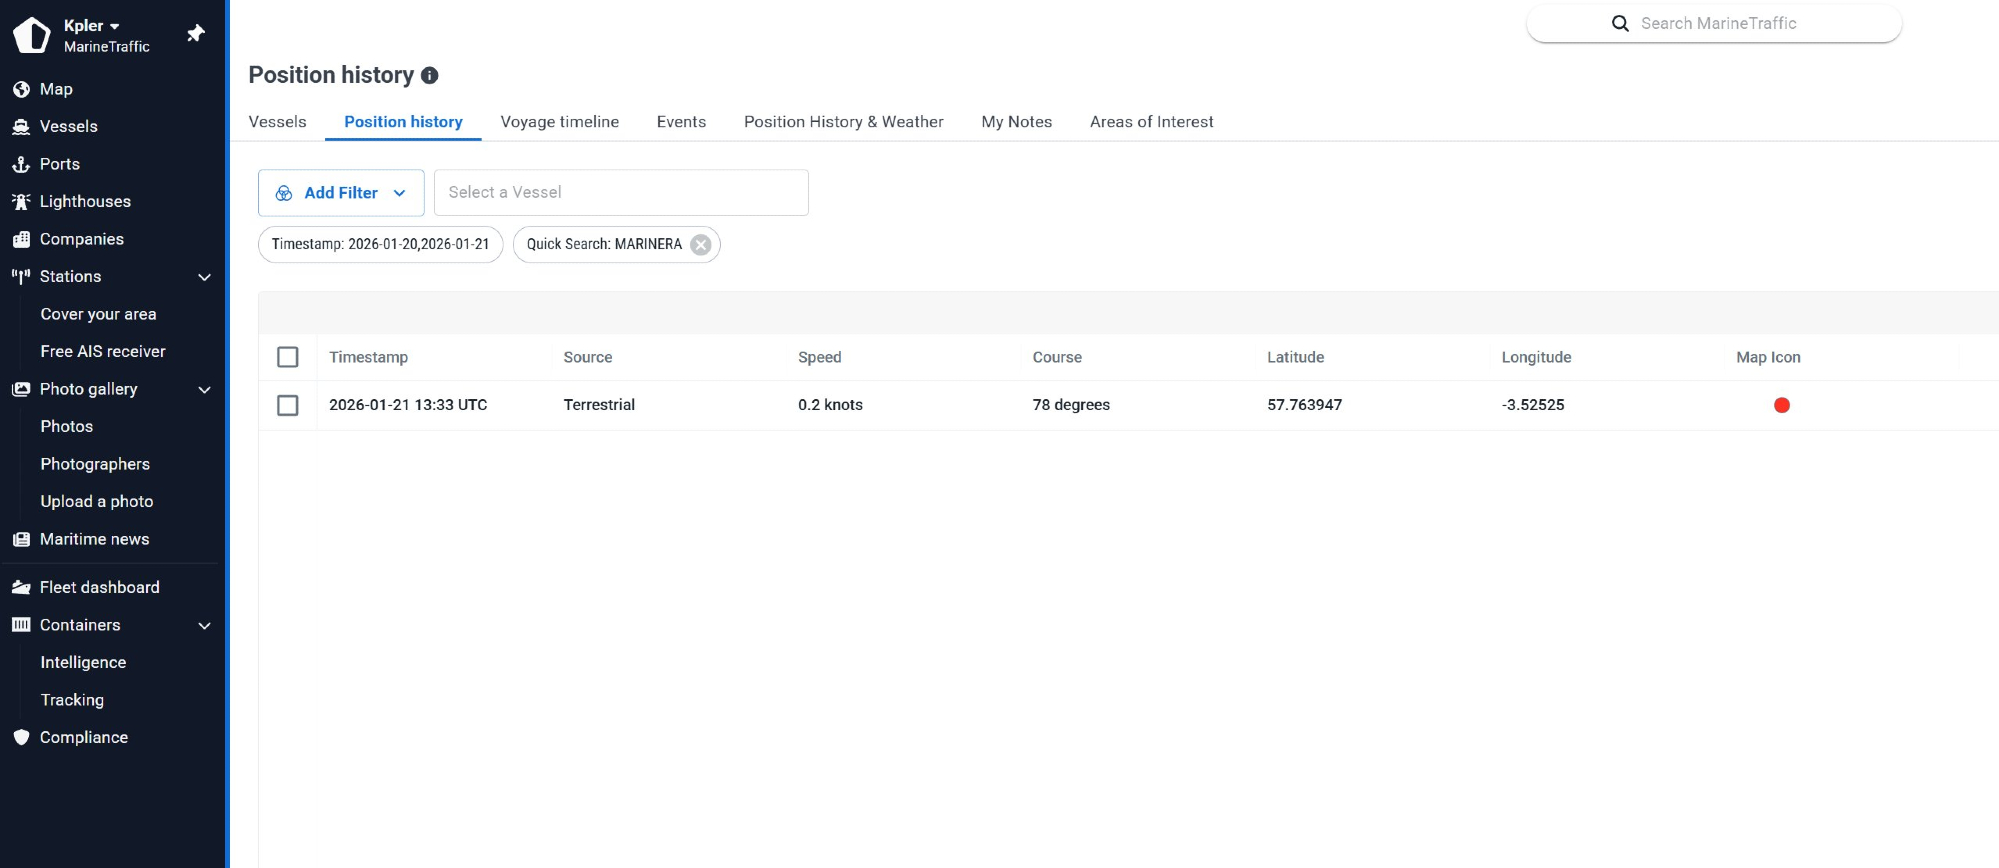Collapse the Photo gallery section chevron
1999x868 pixels.
tap(205, 389)
